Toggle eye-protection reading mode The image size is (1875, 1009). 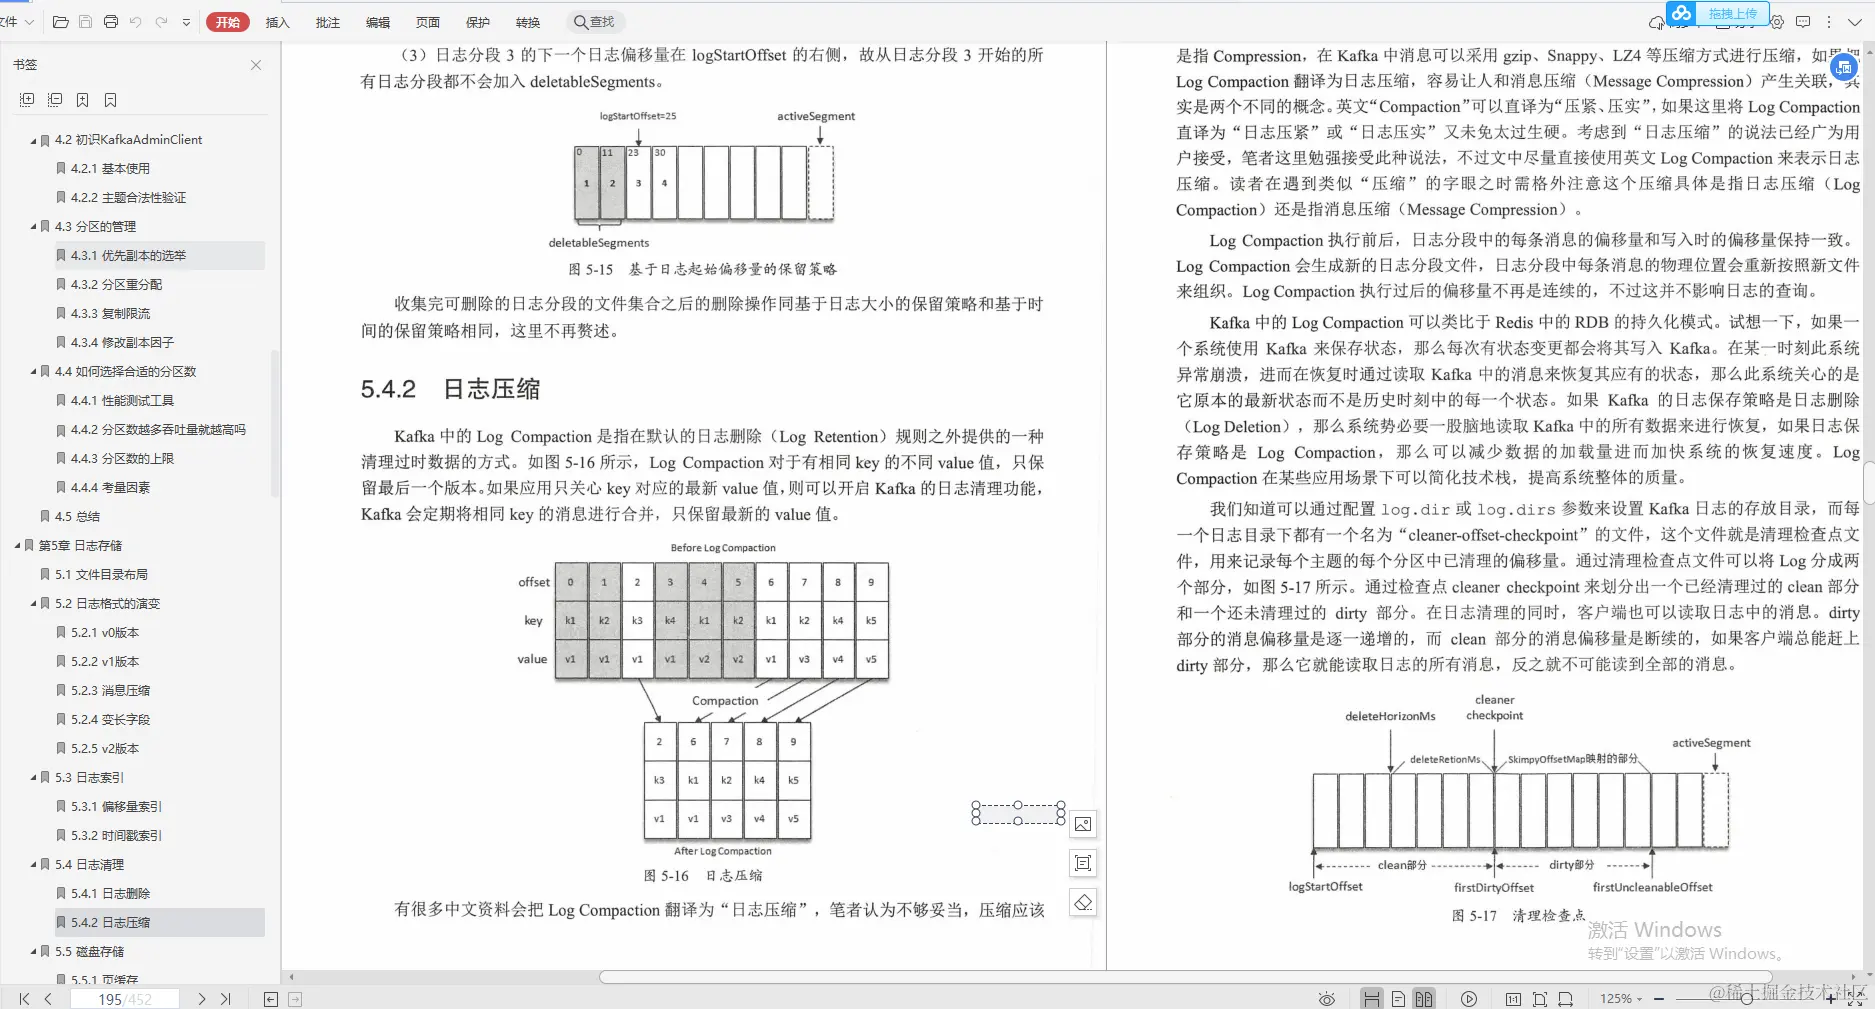[x=1327, y=997]
